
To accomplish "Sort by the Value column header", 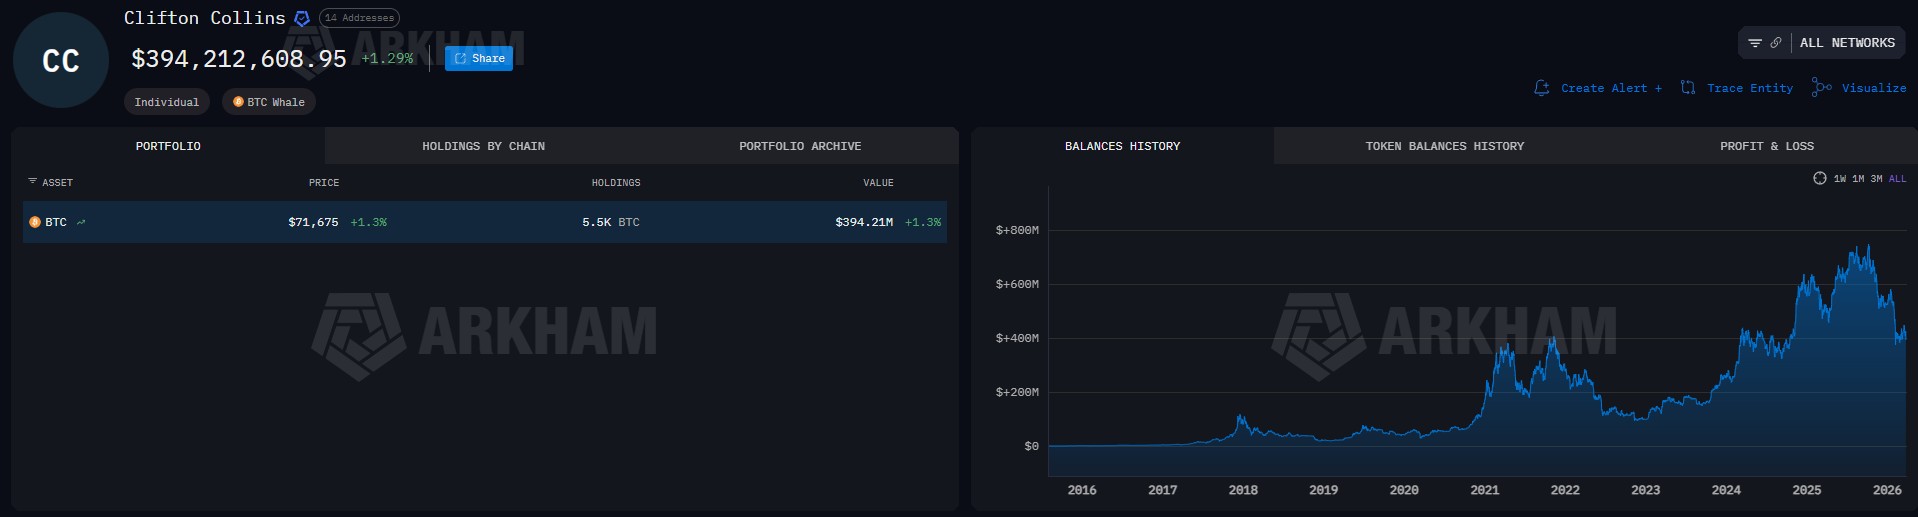I will pyautogui.click(x=878, y=183).
